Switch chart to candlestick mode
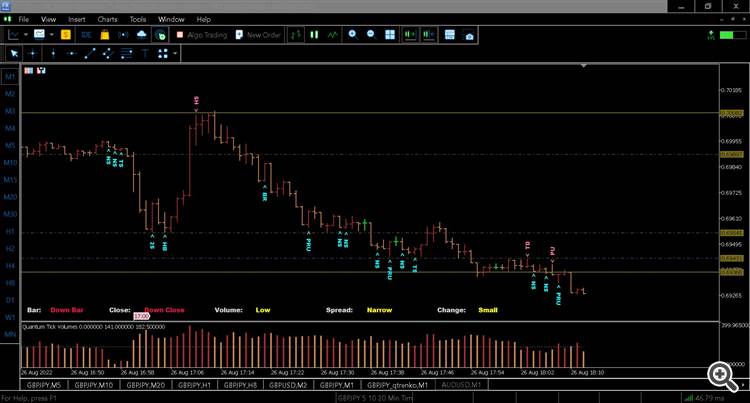750x403 pixels. click(x=314, y=35)
